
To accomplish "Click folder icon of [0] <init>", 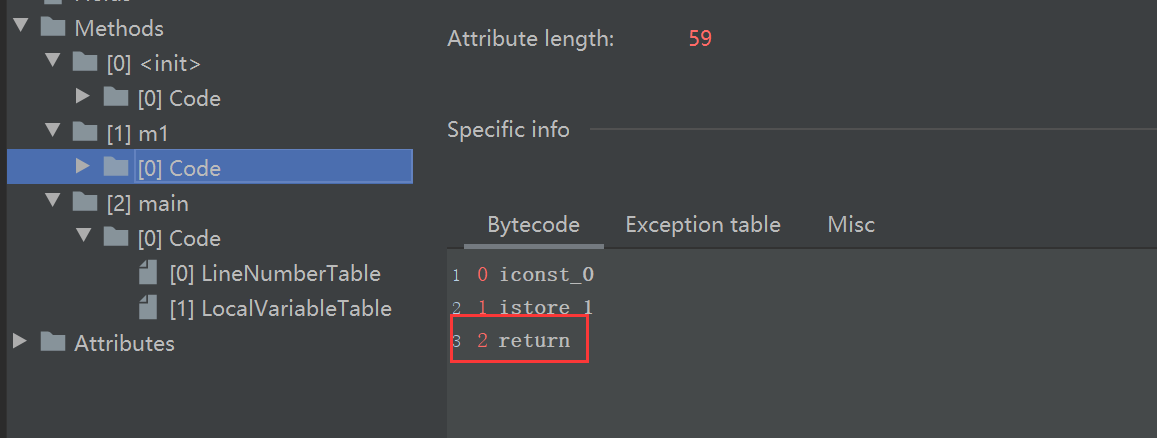I will (85, 64).
